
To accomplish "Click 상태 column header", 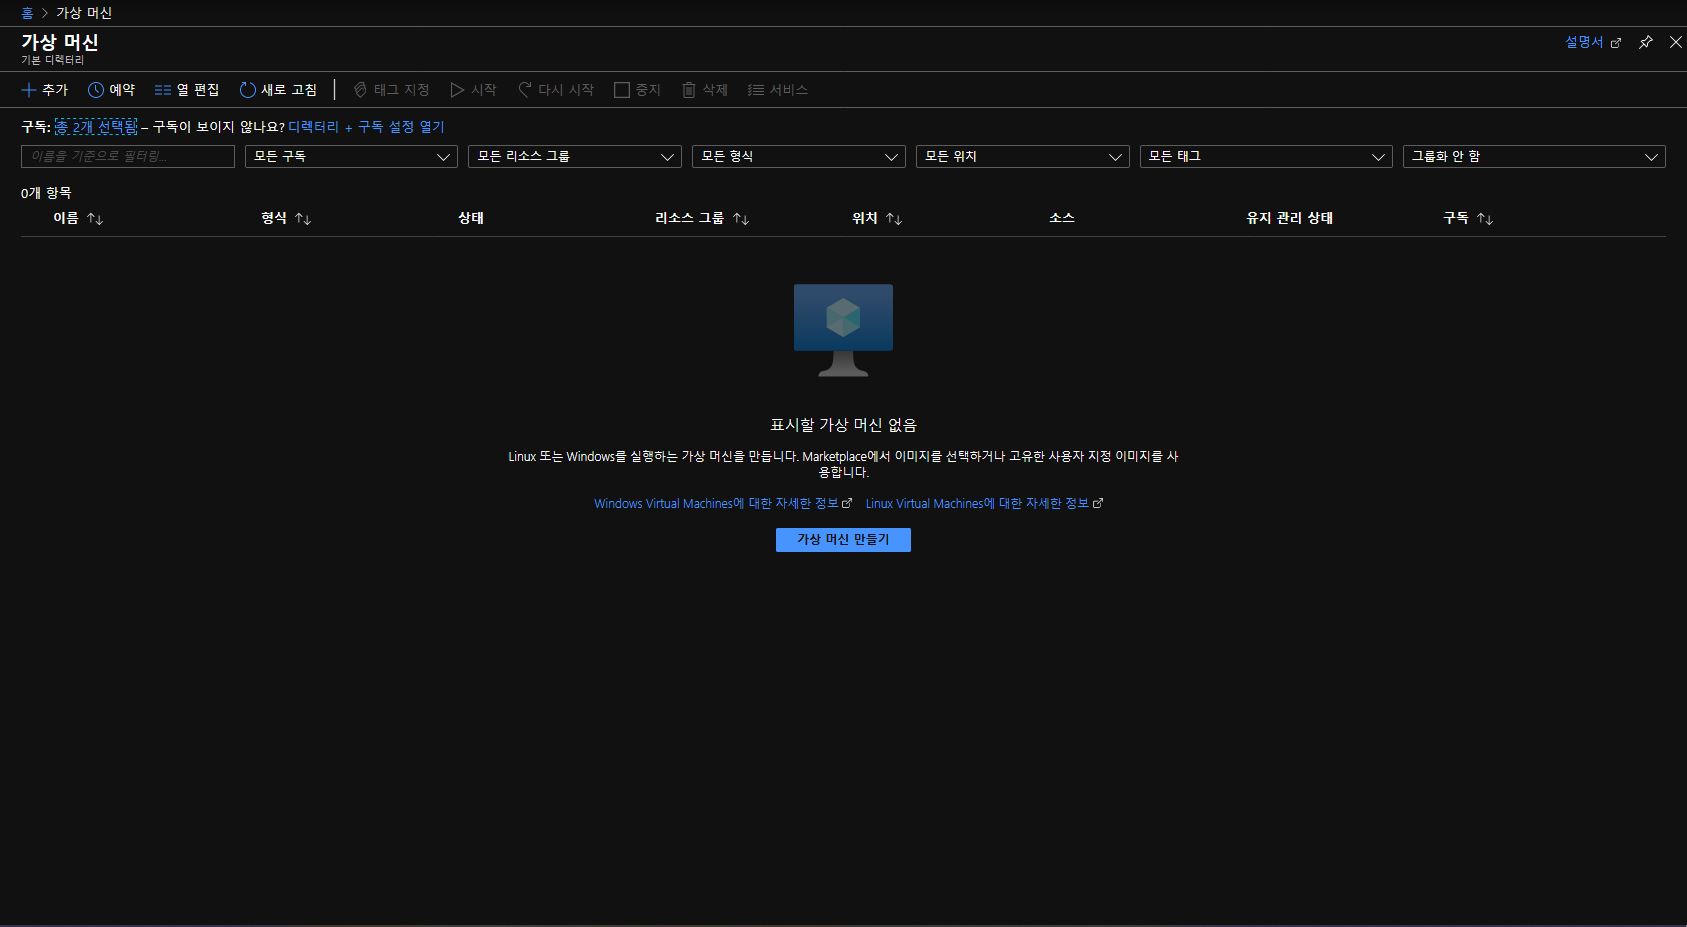I will coord(471,218).
